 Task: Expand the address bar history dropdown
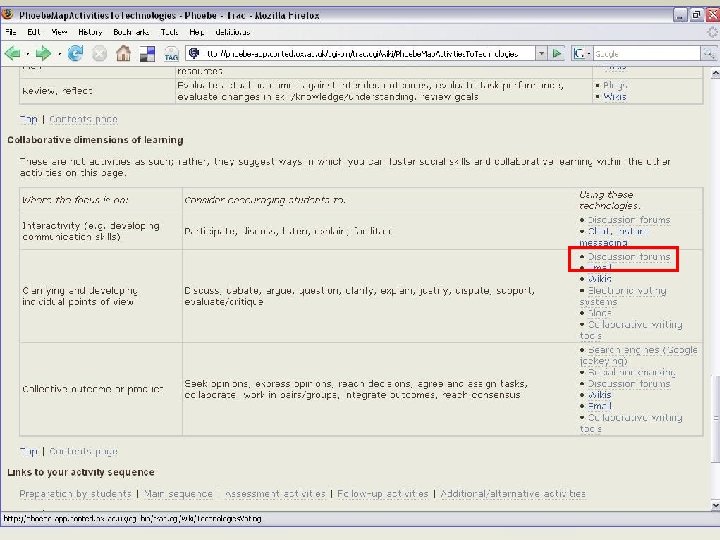pyautogui.click(x=543, y=53)
